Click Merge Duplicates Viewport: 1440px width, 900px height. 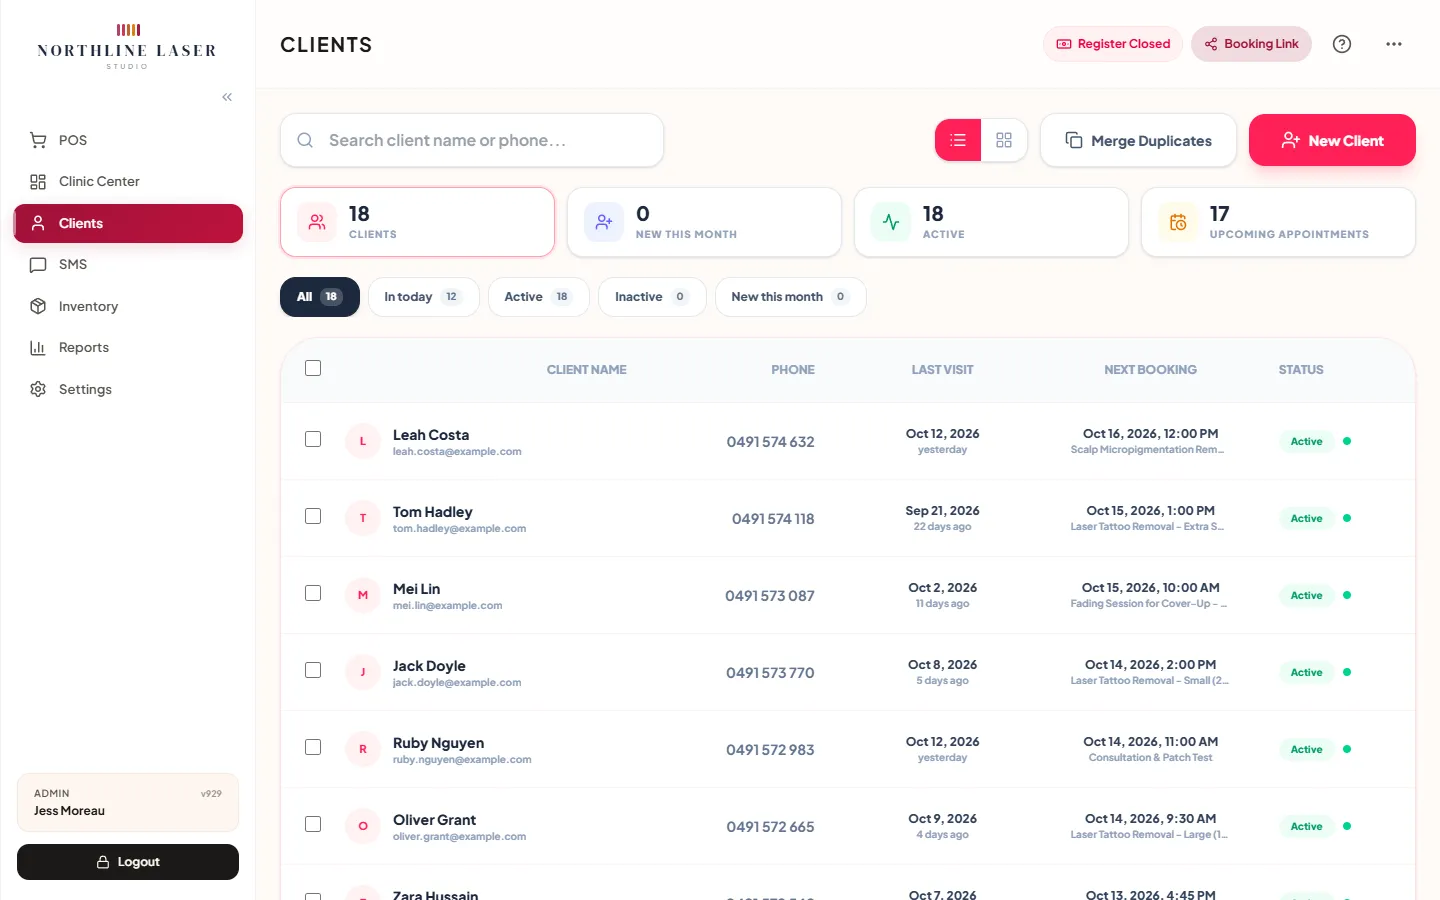(x=1138, y=140)
